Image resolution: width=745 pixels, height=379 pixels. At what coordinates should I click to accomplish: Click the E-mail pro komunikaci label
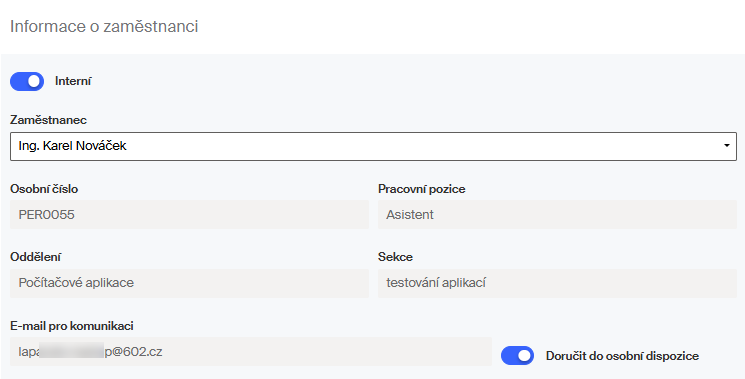(72, 326)
